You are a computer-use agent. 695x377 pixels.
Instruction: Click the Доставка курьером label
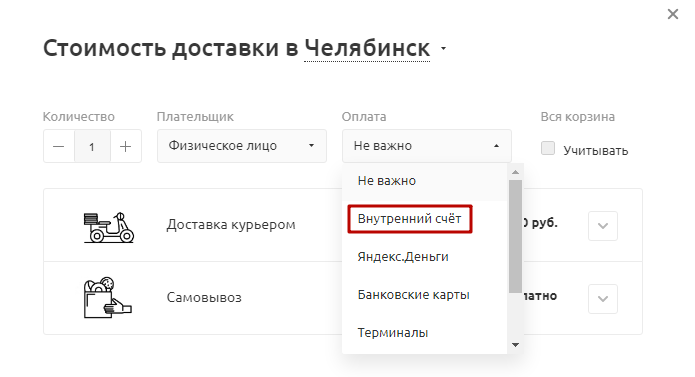(x=231, y=225)
